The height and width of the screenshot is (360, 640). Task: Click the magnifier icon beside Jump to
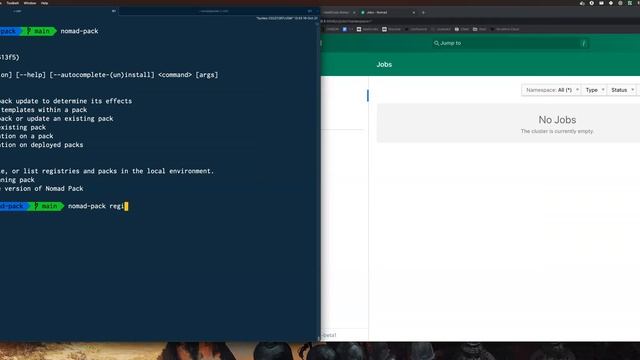[436, 43]
